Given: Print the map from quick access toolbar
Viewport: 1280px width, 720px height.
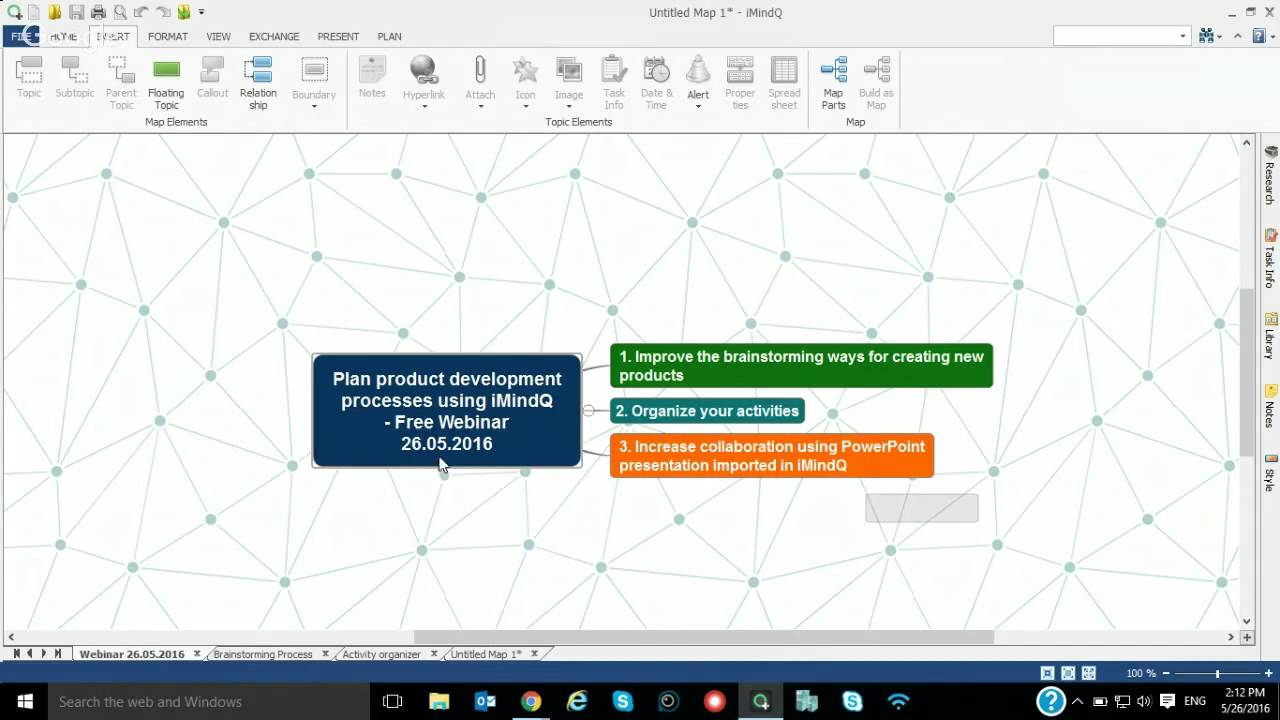Looking at the screenshot, I should coord(98,12).
